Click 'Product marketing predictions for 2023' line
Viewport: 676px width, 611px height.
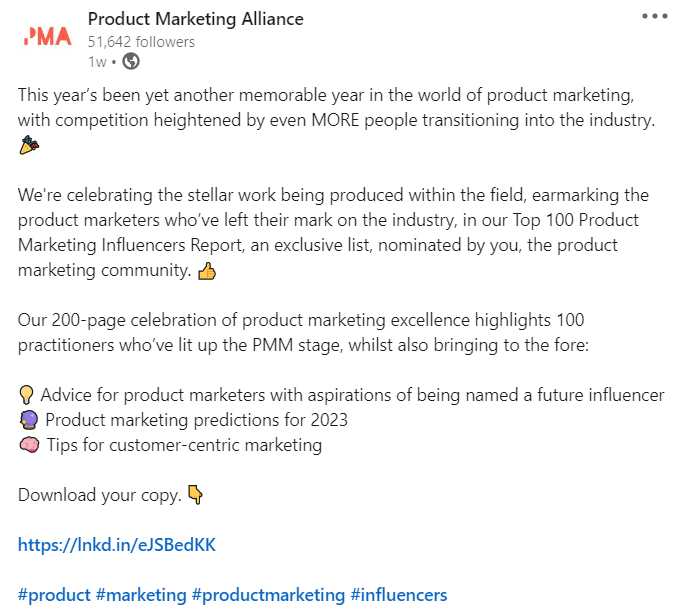[x=197, y=420]
